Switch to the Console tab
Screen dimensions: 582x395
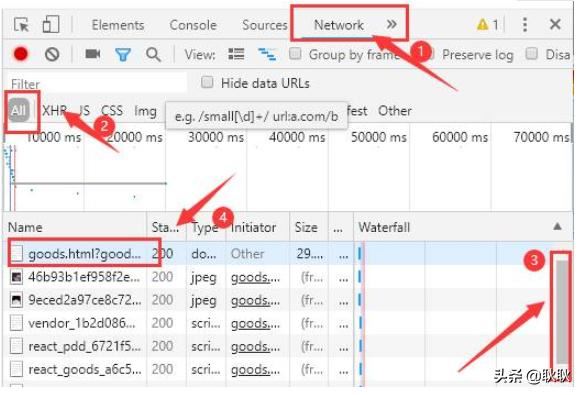[193, 25]
